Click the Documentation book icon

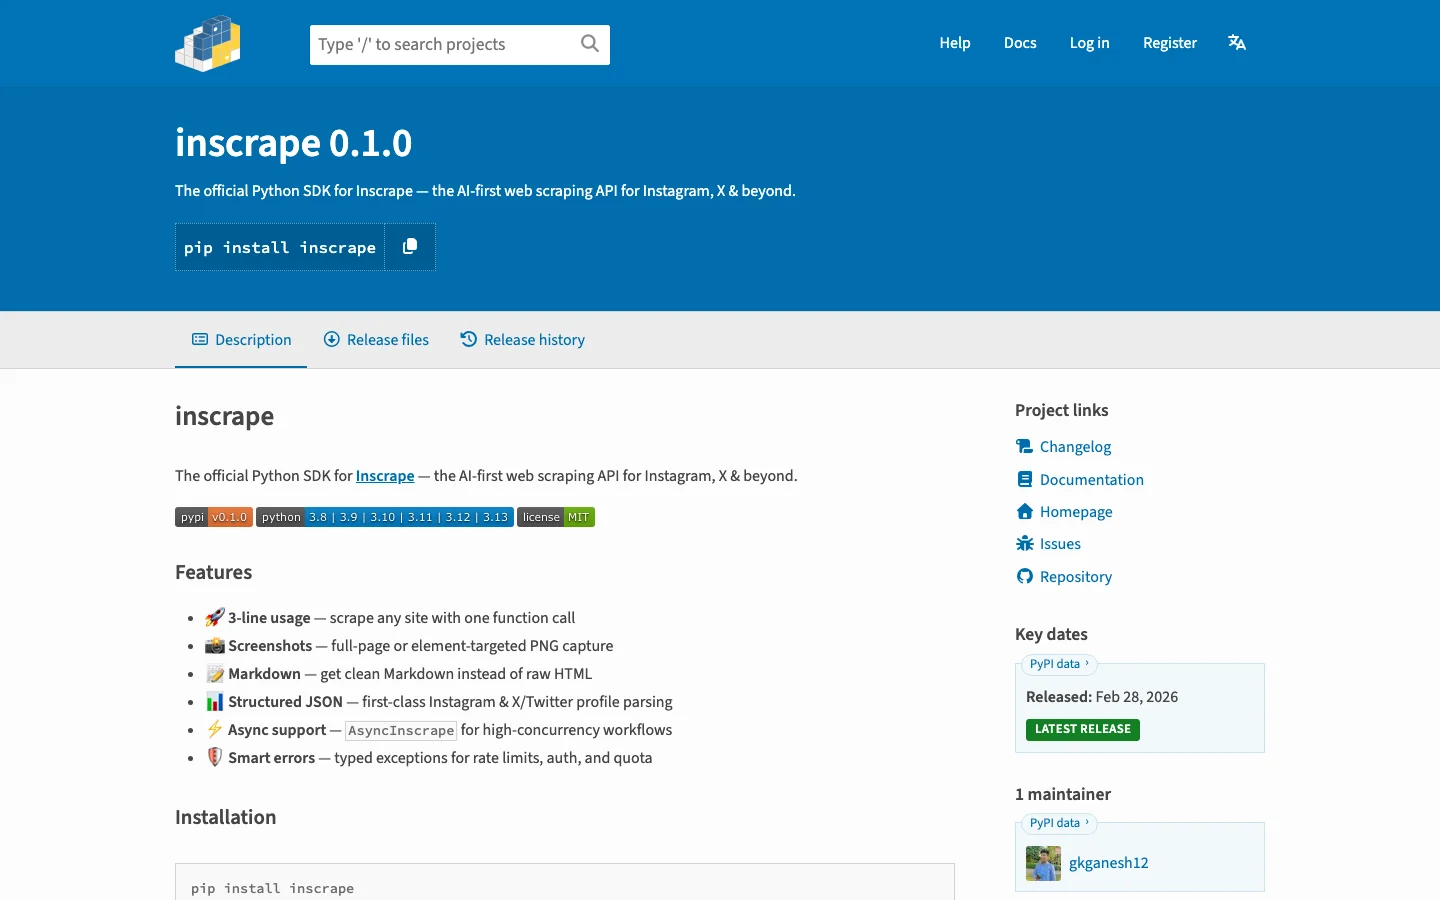pos(1024,480)
